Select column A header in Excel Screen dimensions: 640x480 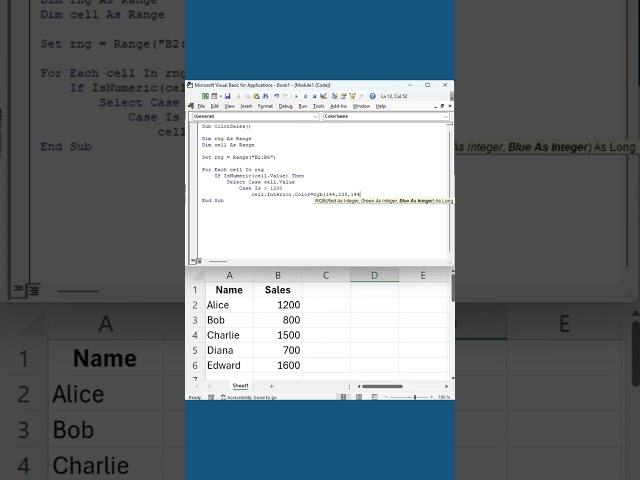[229, 276]
